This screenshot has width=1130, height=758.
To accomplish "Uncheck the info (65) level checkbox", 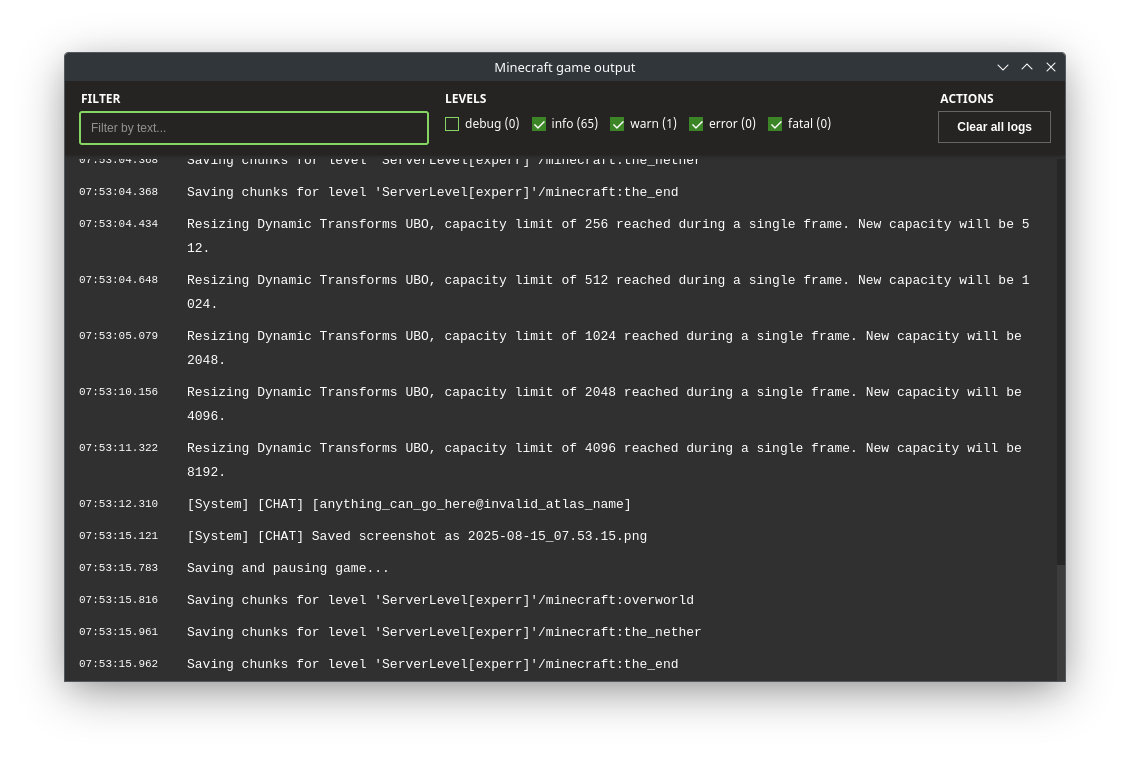I will coord(539,124).
